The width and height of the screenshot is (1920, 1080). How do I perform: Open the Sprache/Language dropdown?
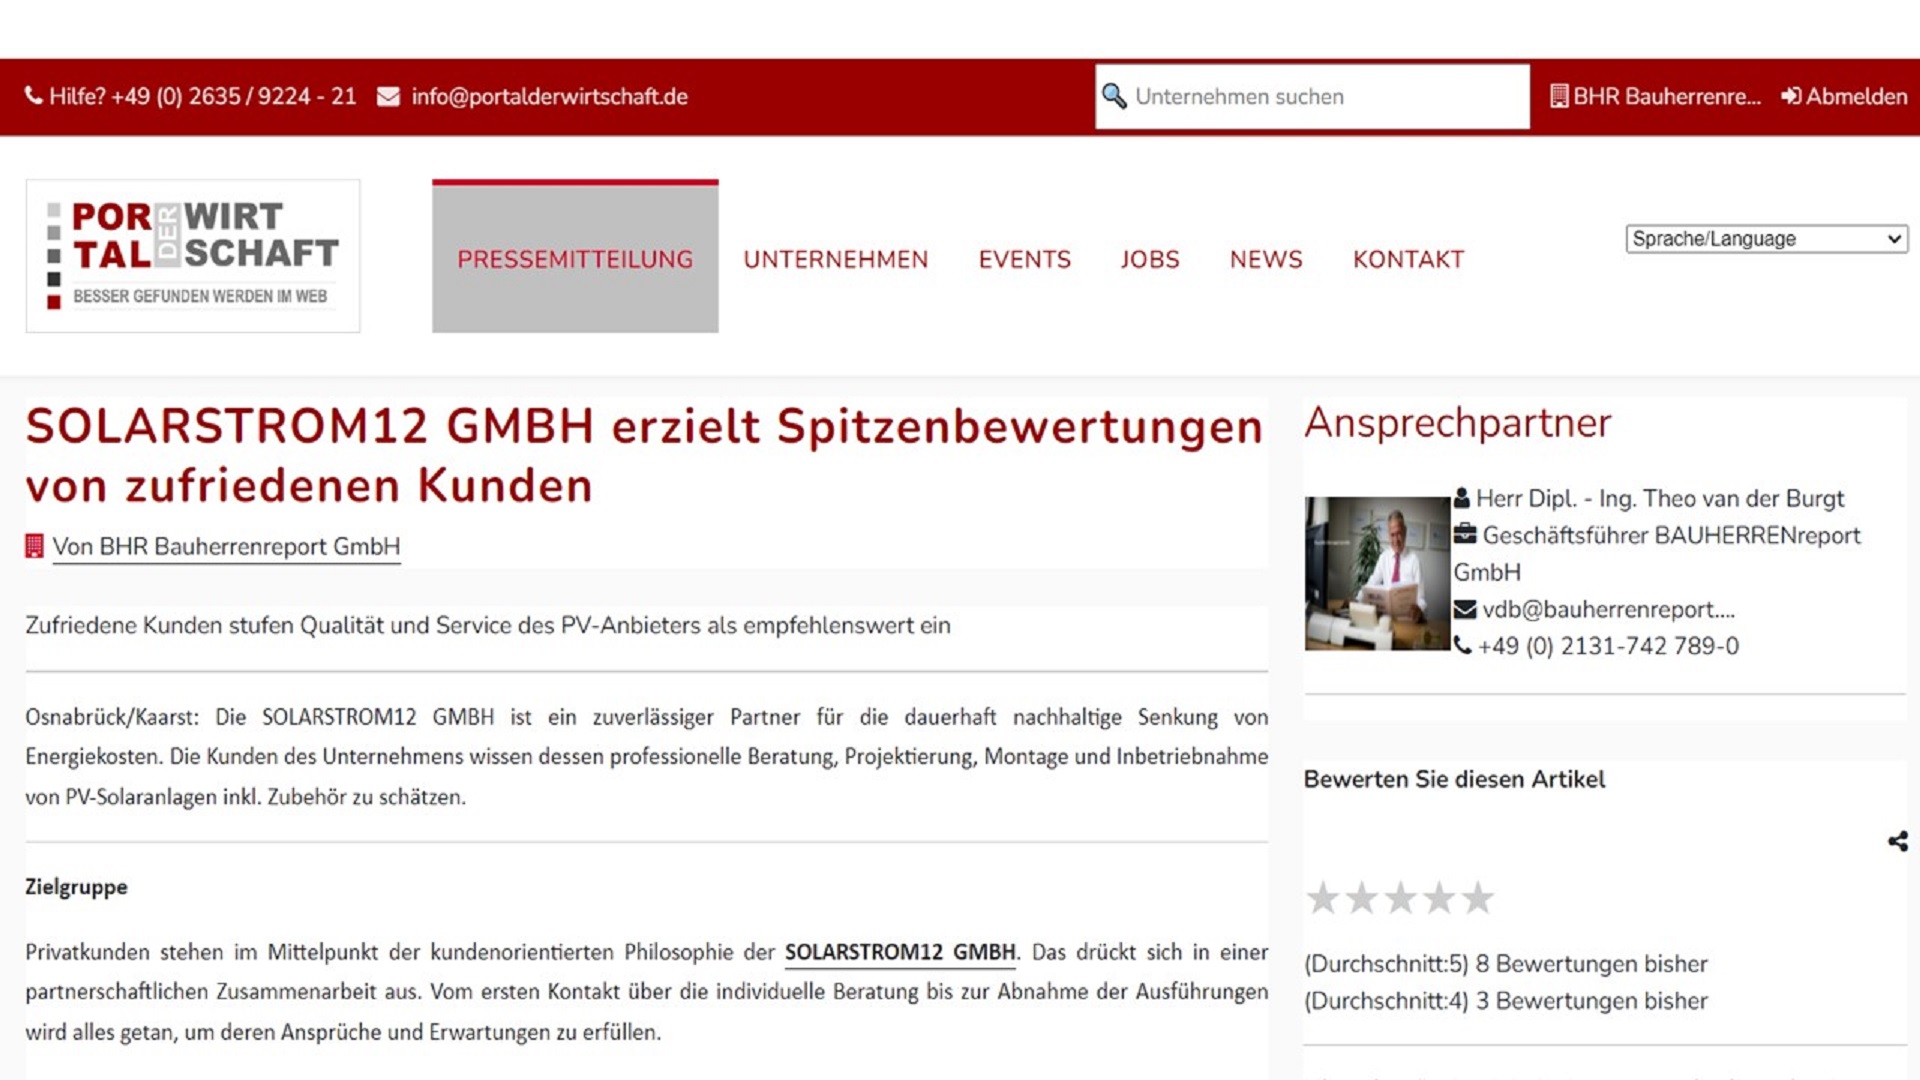[x=1765, y=238]
